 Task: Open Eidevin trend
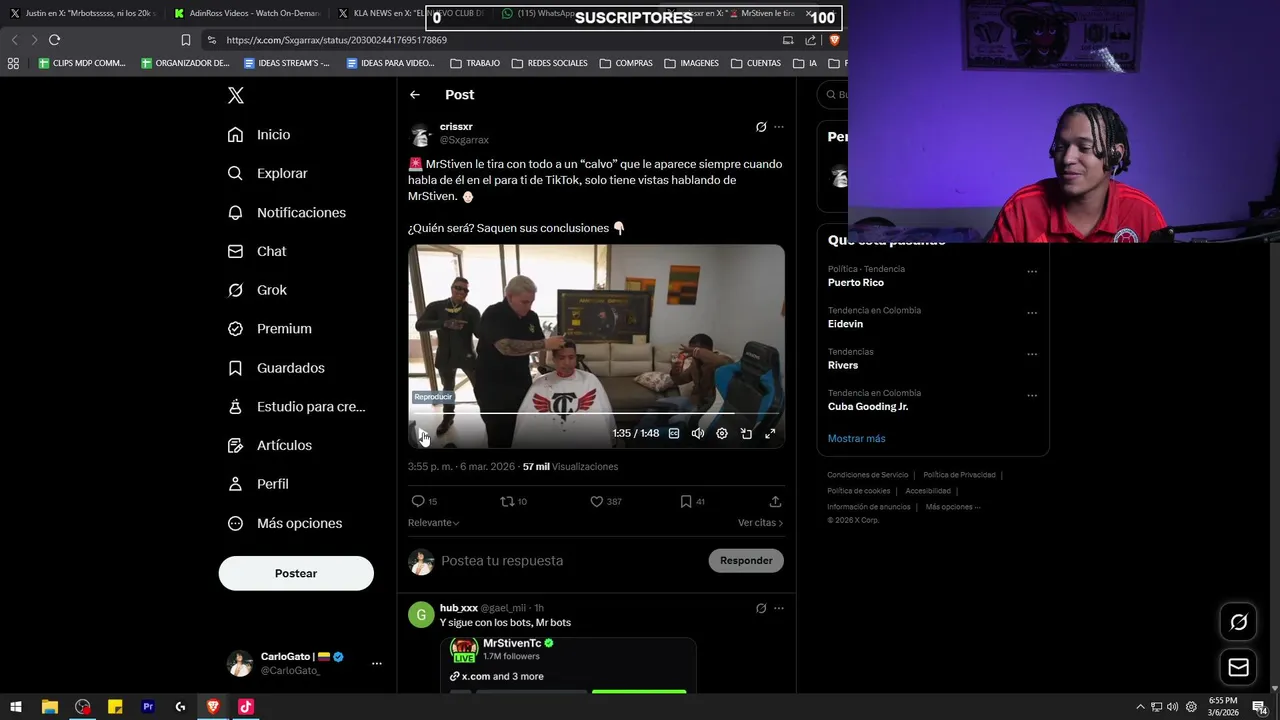pos(845,324)
